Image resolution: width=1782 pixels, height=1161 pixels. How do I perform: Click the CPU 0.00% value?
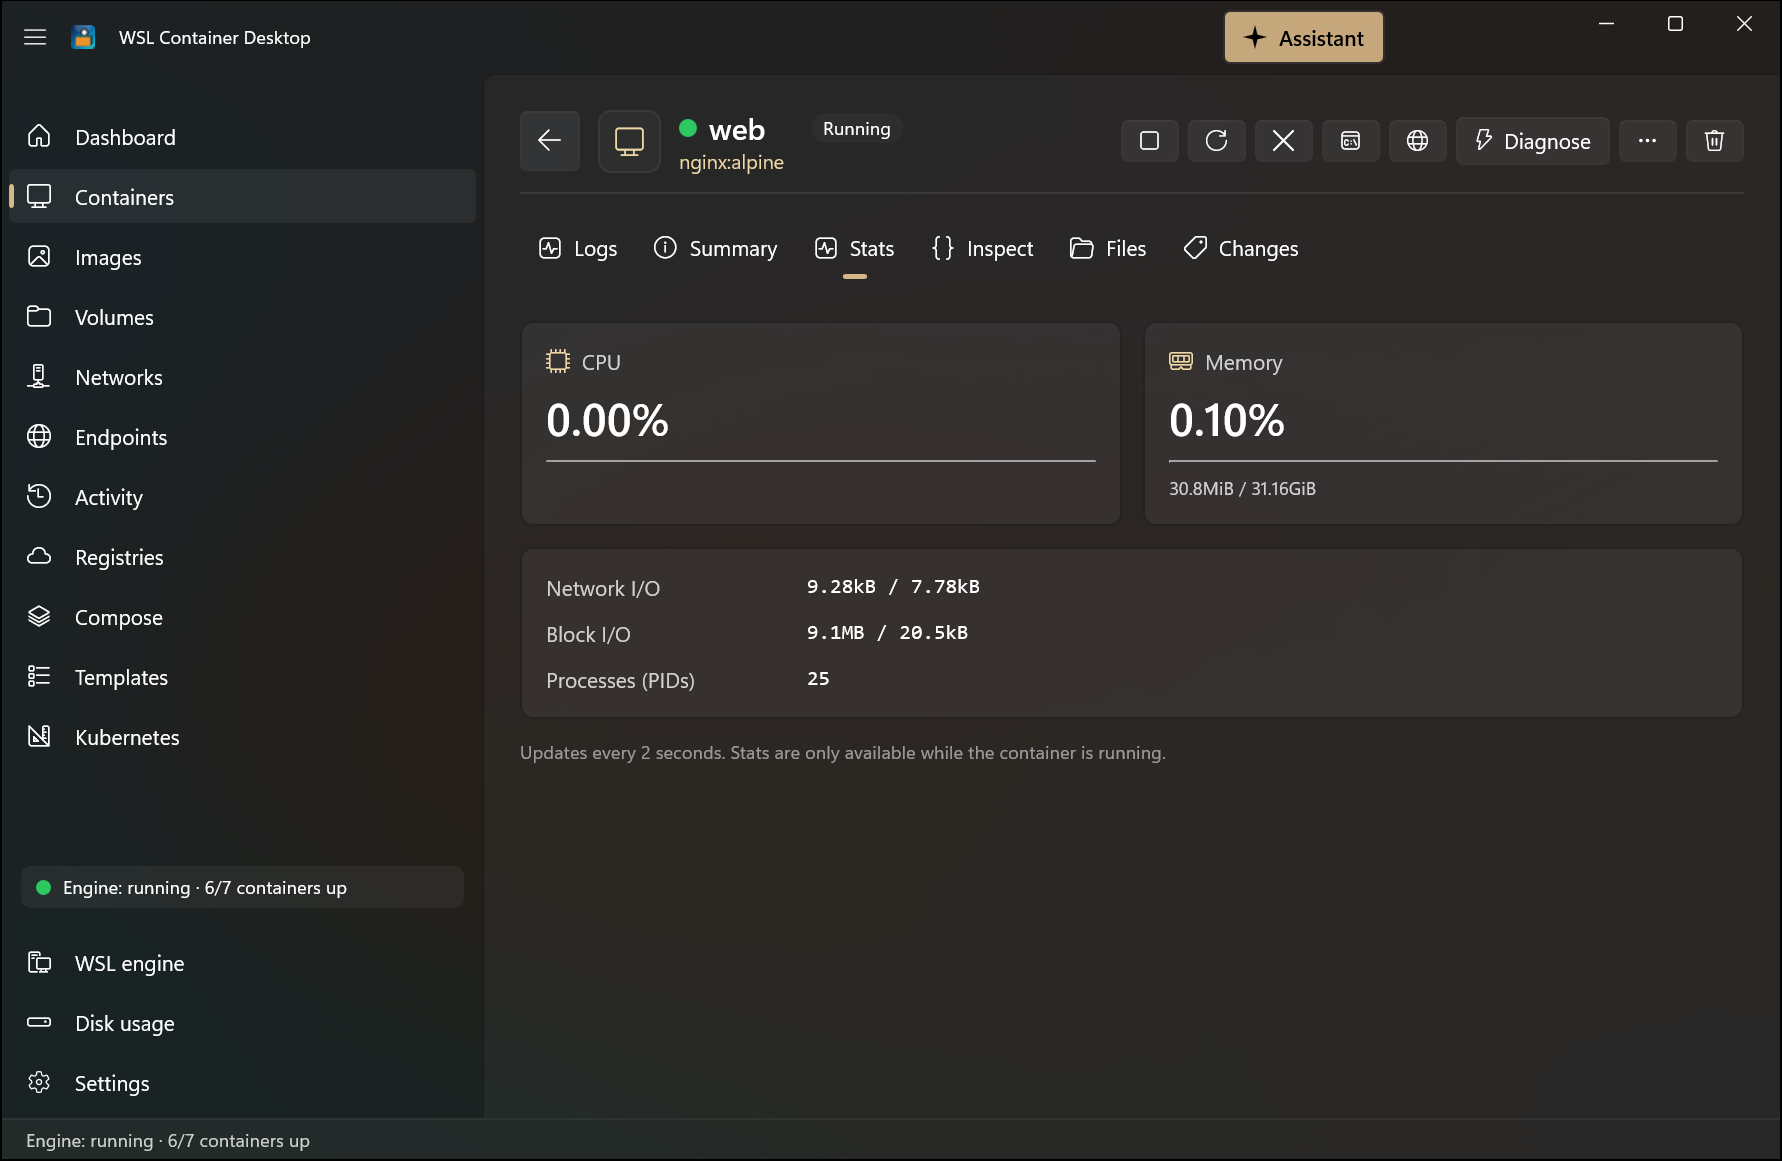(x=607, y=420)
